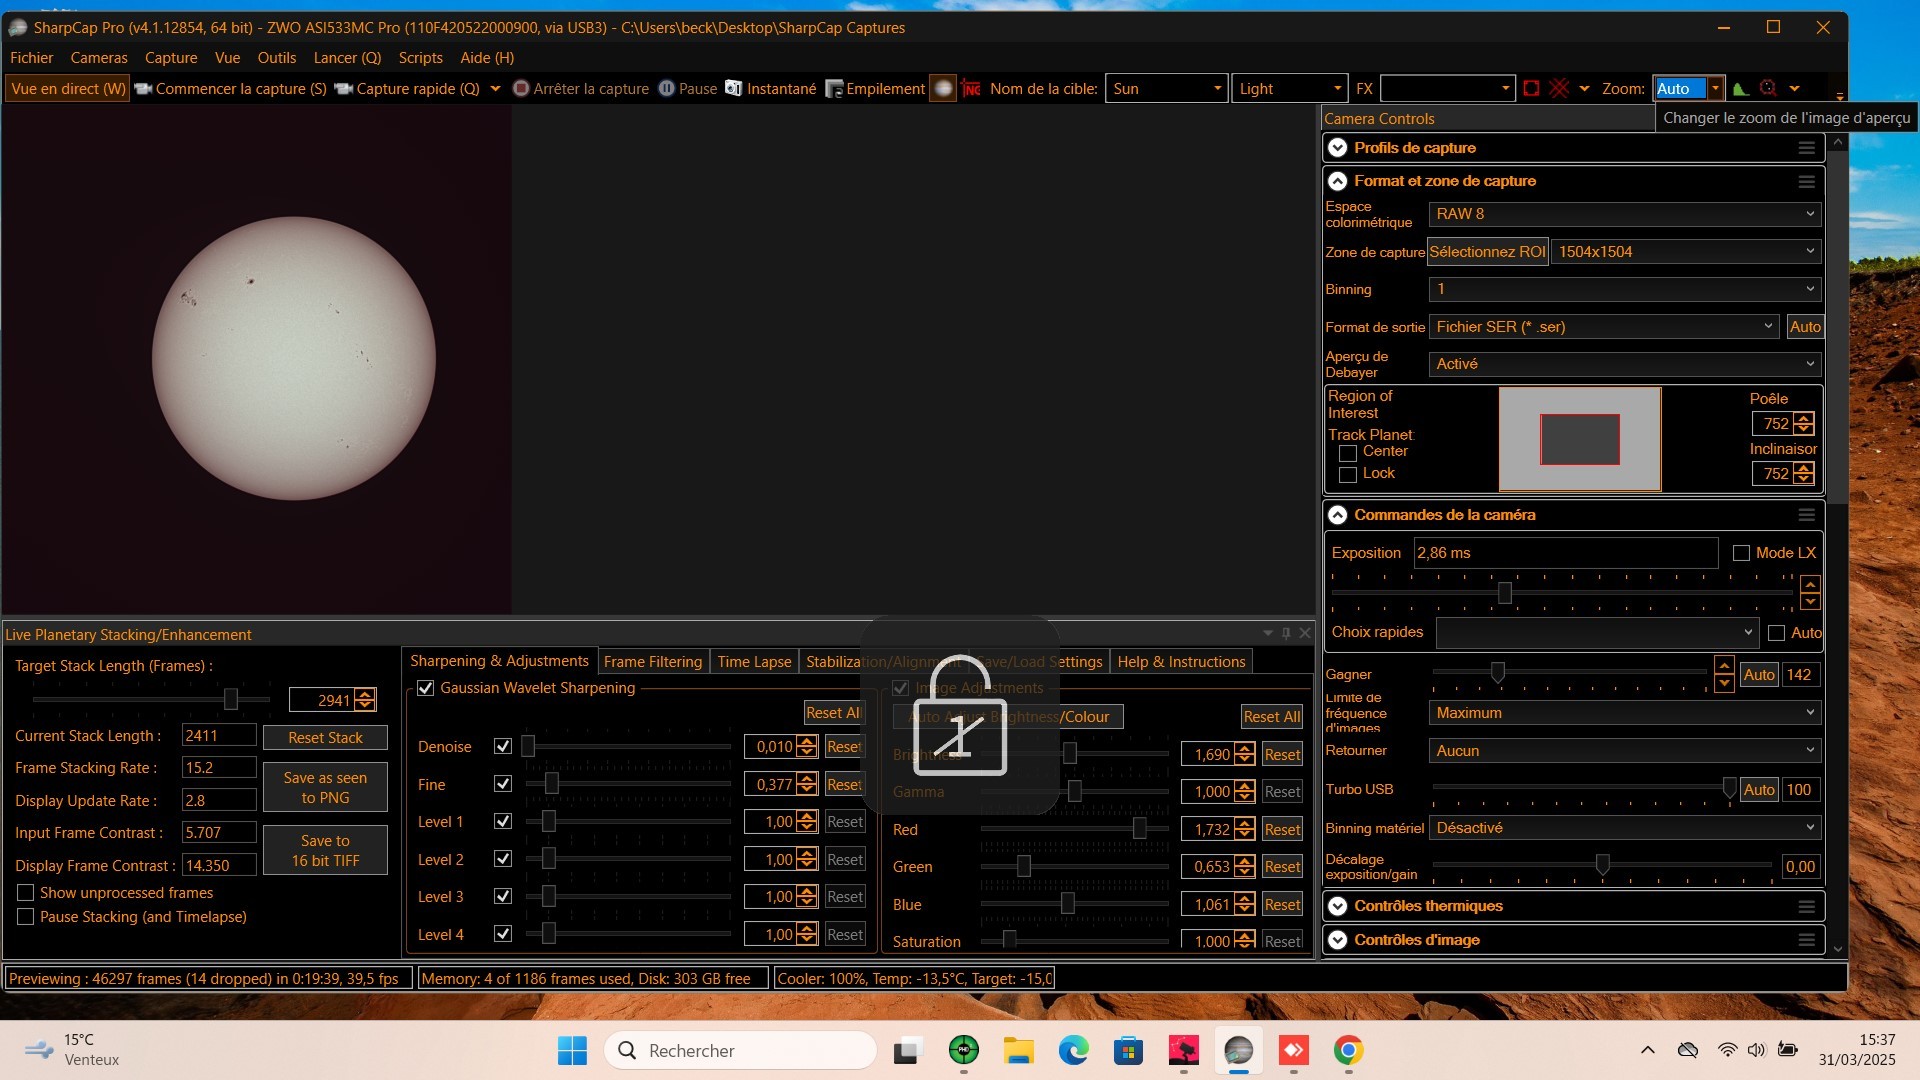Open Microsoft Store from the taskbar
The height and width of the screenshot is (1080, 1920).
[1128, 1051]
